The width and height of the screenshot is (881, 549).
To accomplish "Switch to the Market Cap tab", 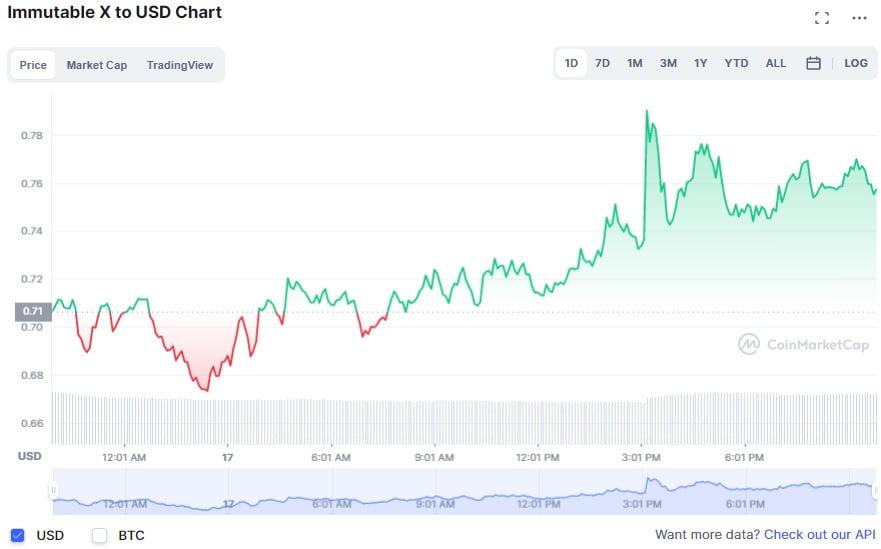I will click(x=97, y=65).
